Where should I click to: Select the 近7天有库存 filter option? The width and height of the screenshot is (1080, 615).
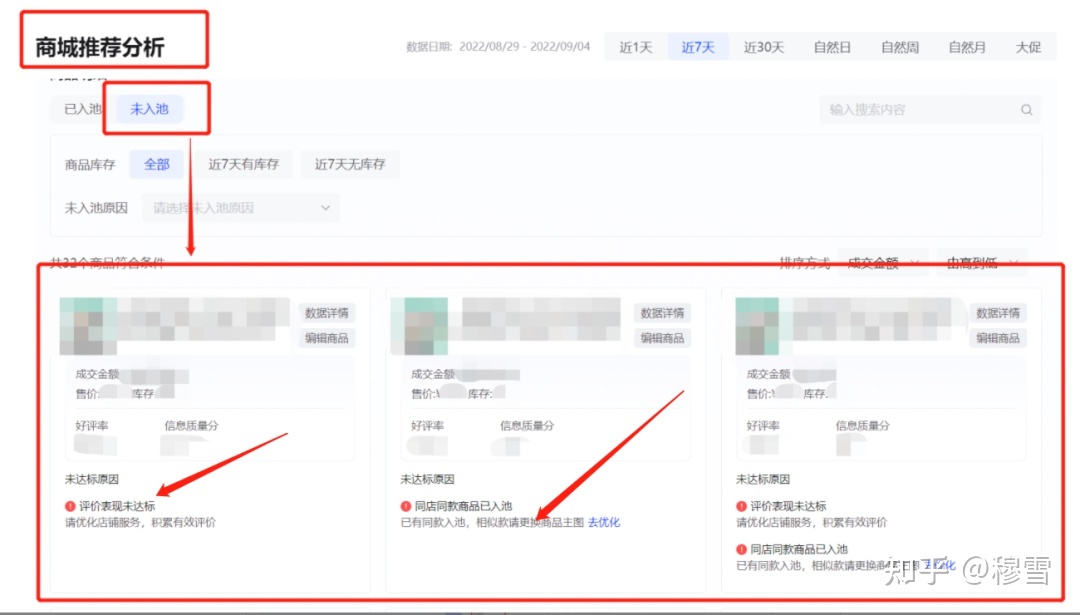(243, 165)
